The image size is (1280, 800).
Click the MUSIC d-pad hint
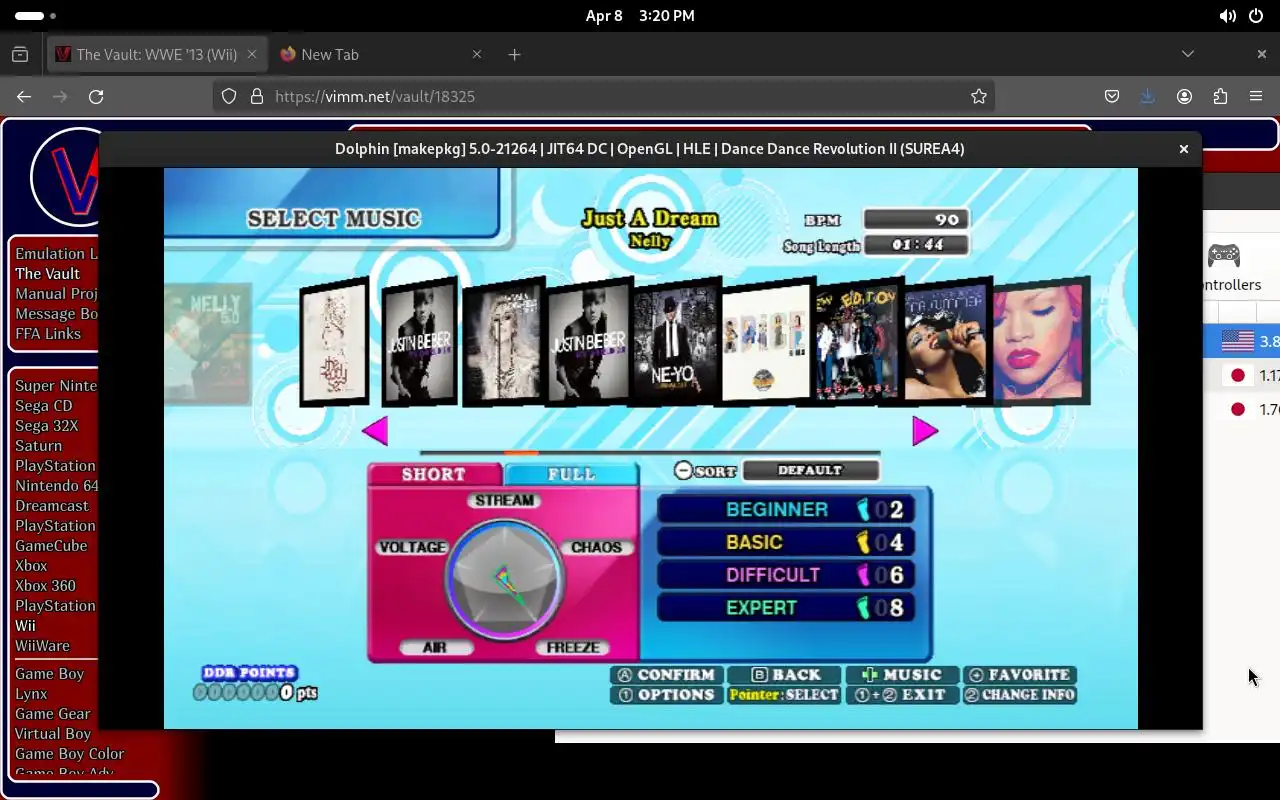(902, 675)
